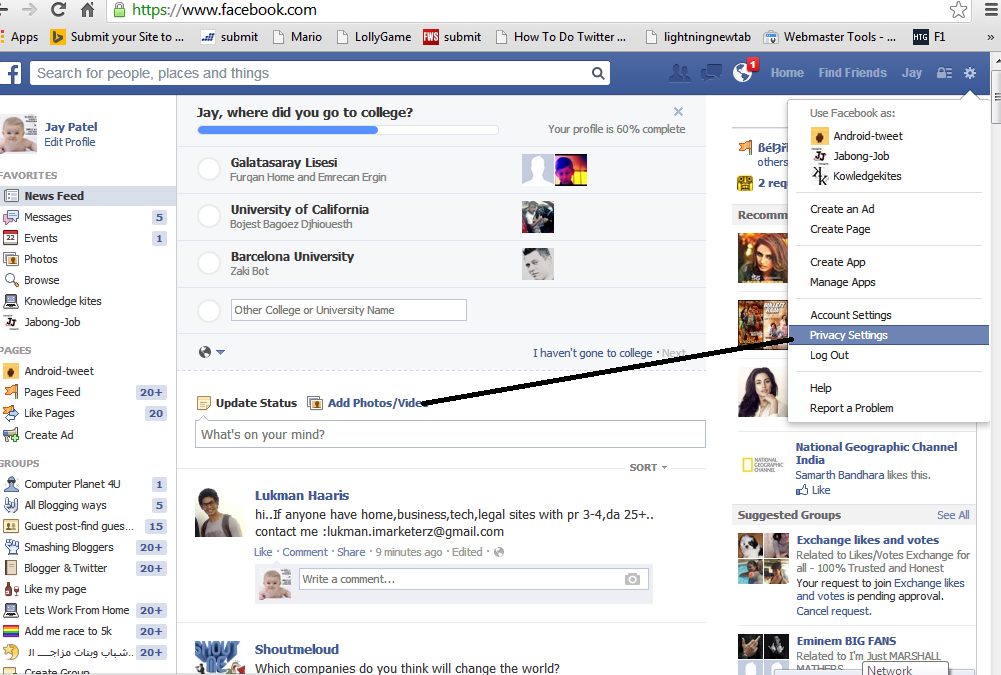Pick Barcelona University option
This screenshot has width=1001, height=675.
pos(208,263)
